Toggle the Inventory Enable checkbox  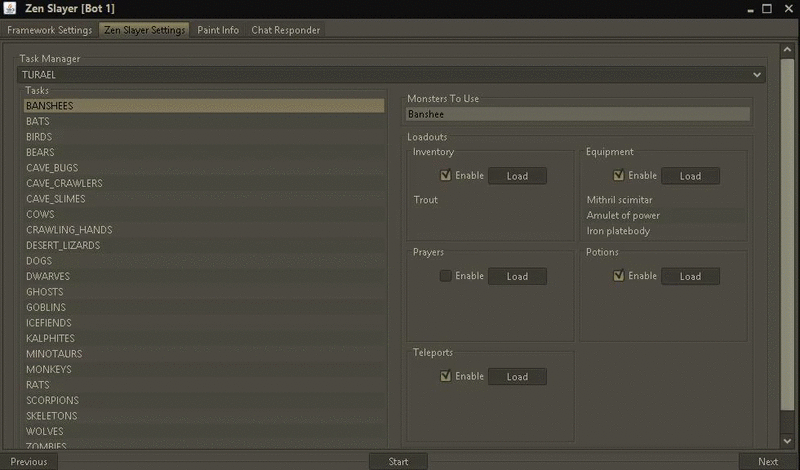pos(445,175)
